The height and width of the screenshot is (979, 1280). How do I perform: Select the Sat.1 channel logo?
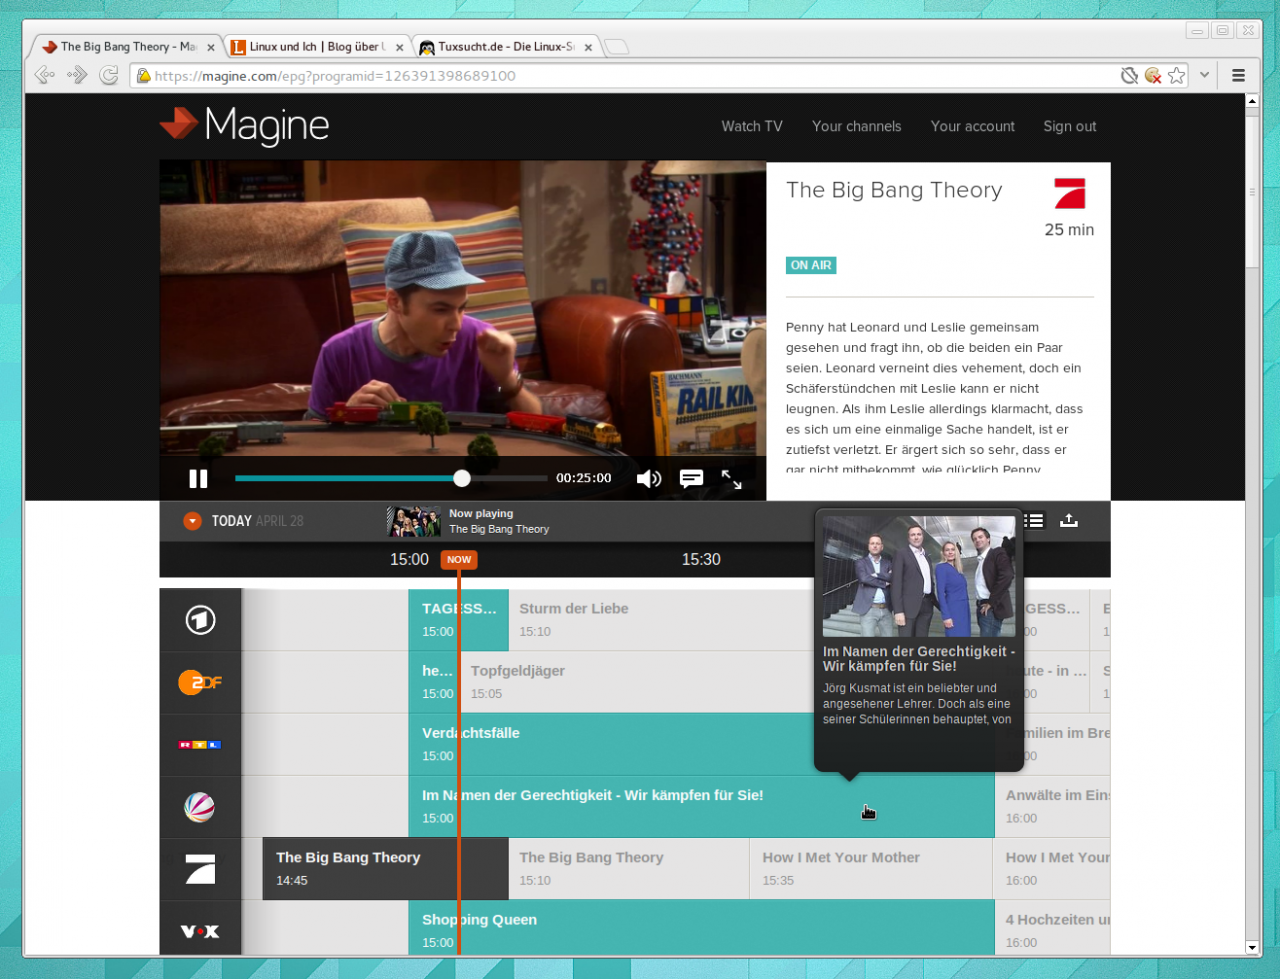tap(200, 807)
